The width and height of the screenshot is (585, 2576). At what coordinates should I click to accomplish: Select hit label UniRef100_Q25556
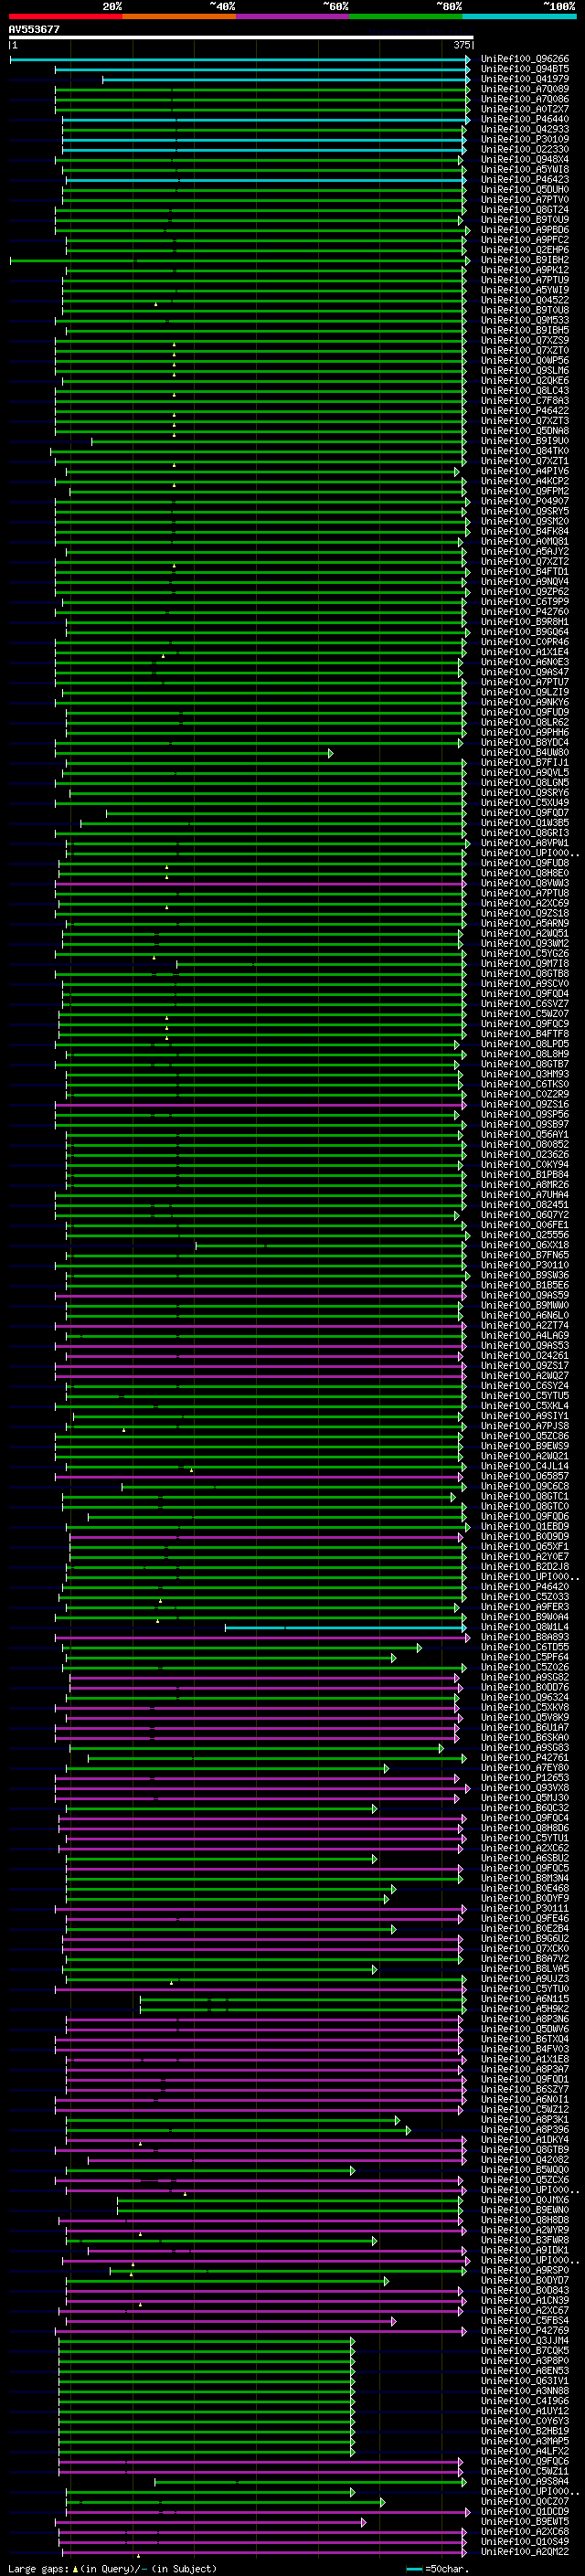tap(524, 1235)
